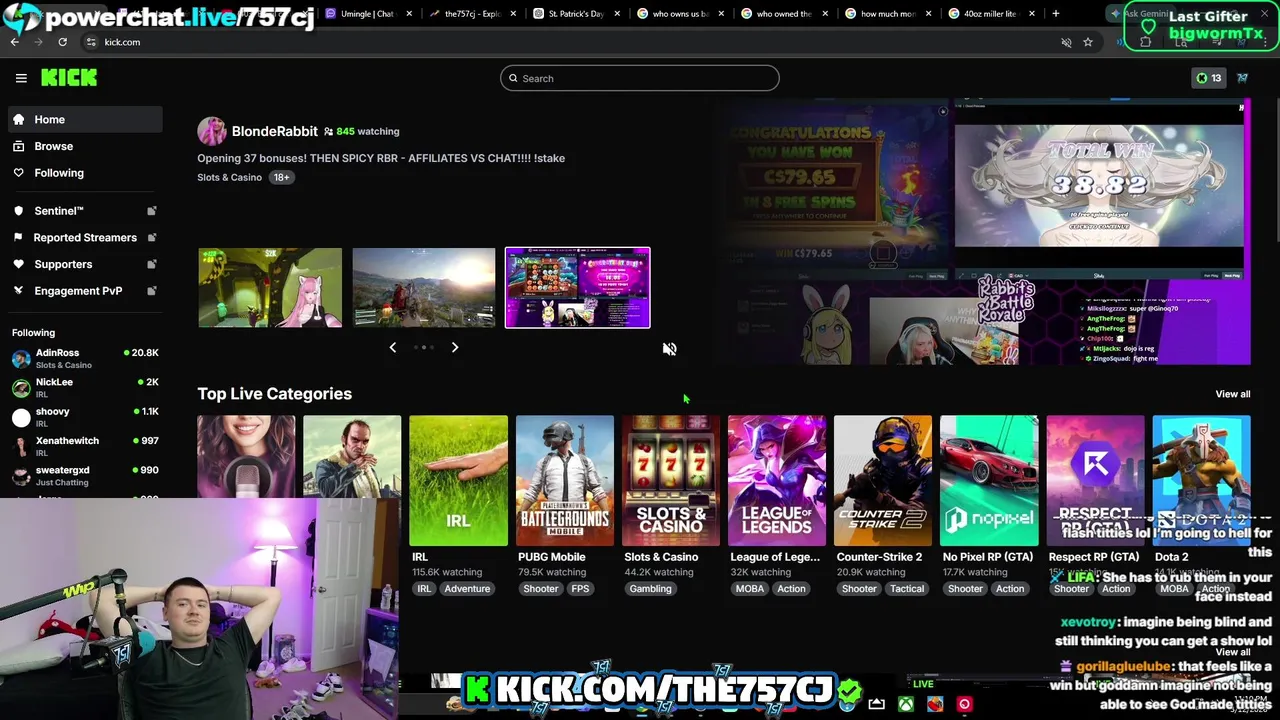The image size is (1280, 720).
Task: Open the Xbox app in the taskbar
Action: 905,704
